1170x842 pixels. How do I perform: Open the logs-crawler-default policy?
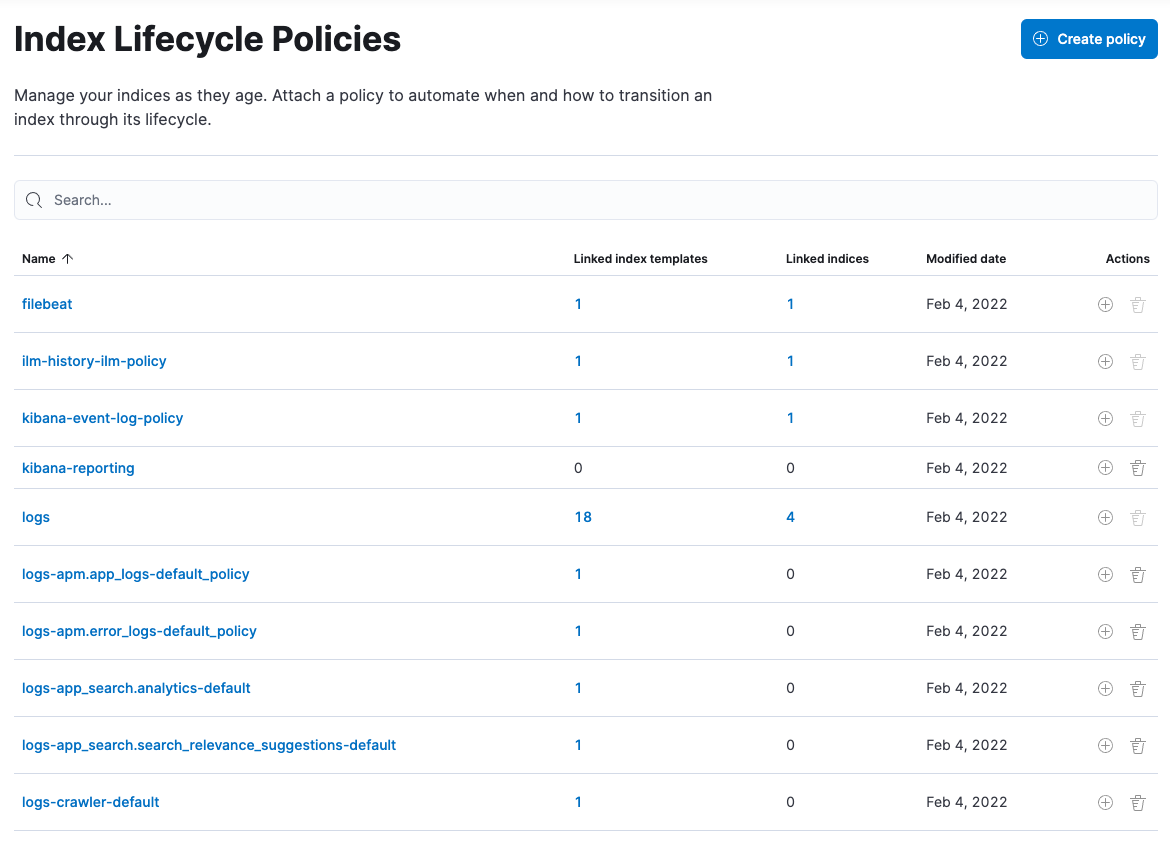90,802
